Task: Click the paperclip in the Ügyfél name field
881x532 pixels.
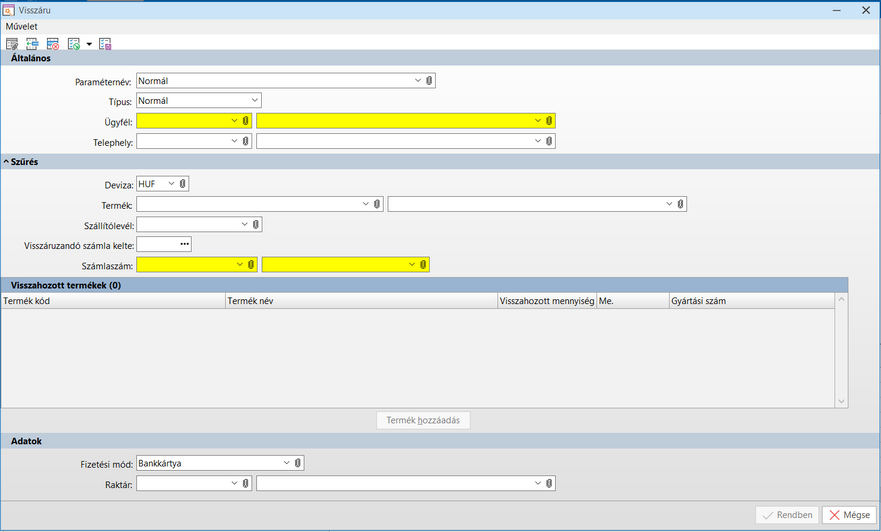Action: click(x=549, y=121)
